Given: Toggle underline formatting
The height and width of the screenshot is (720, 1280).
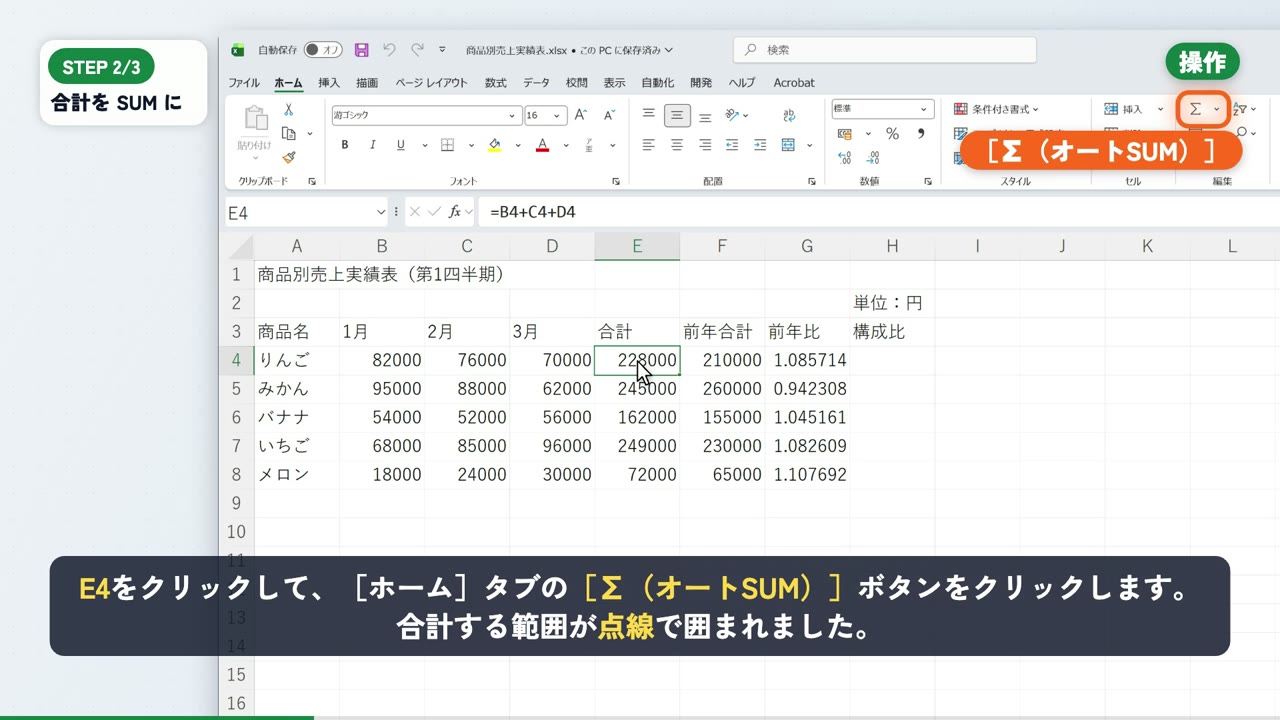Looking at the screenshot, I should 400,145.
